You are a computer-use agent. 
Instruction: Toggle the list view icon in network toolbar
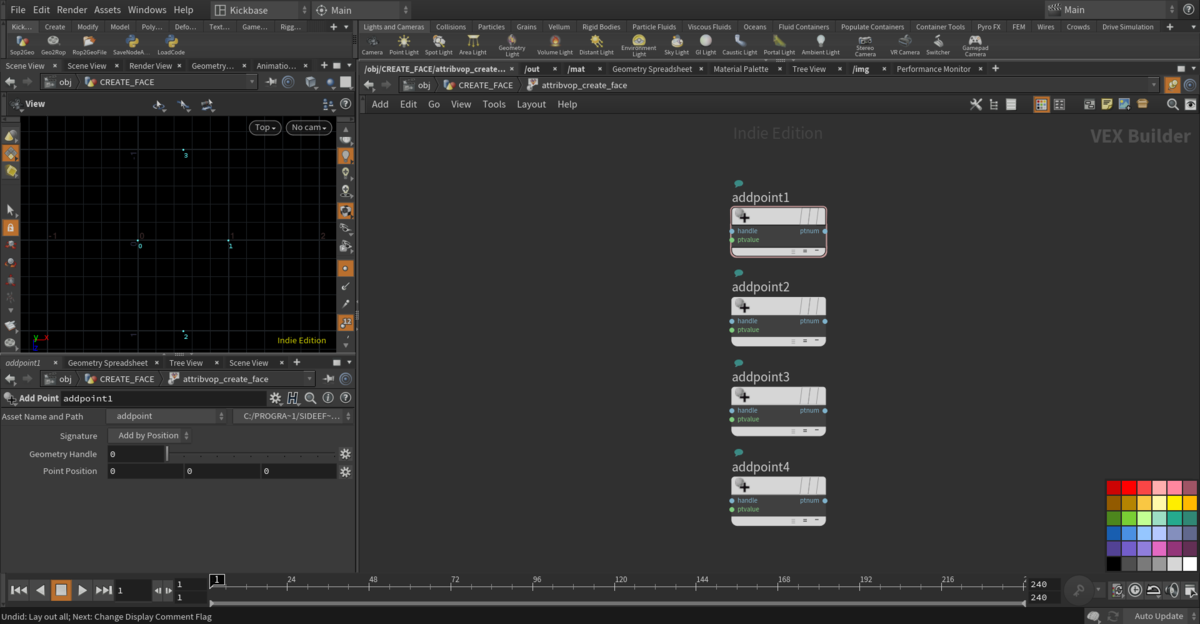tap(1011, 104)
